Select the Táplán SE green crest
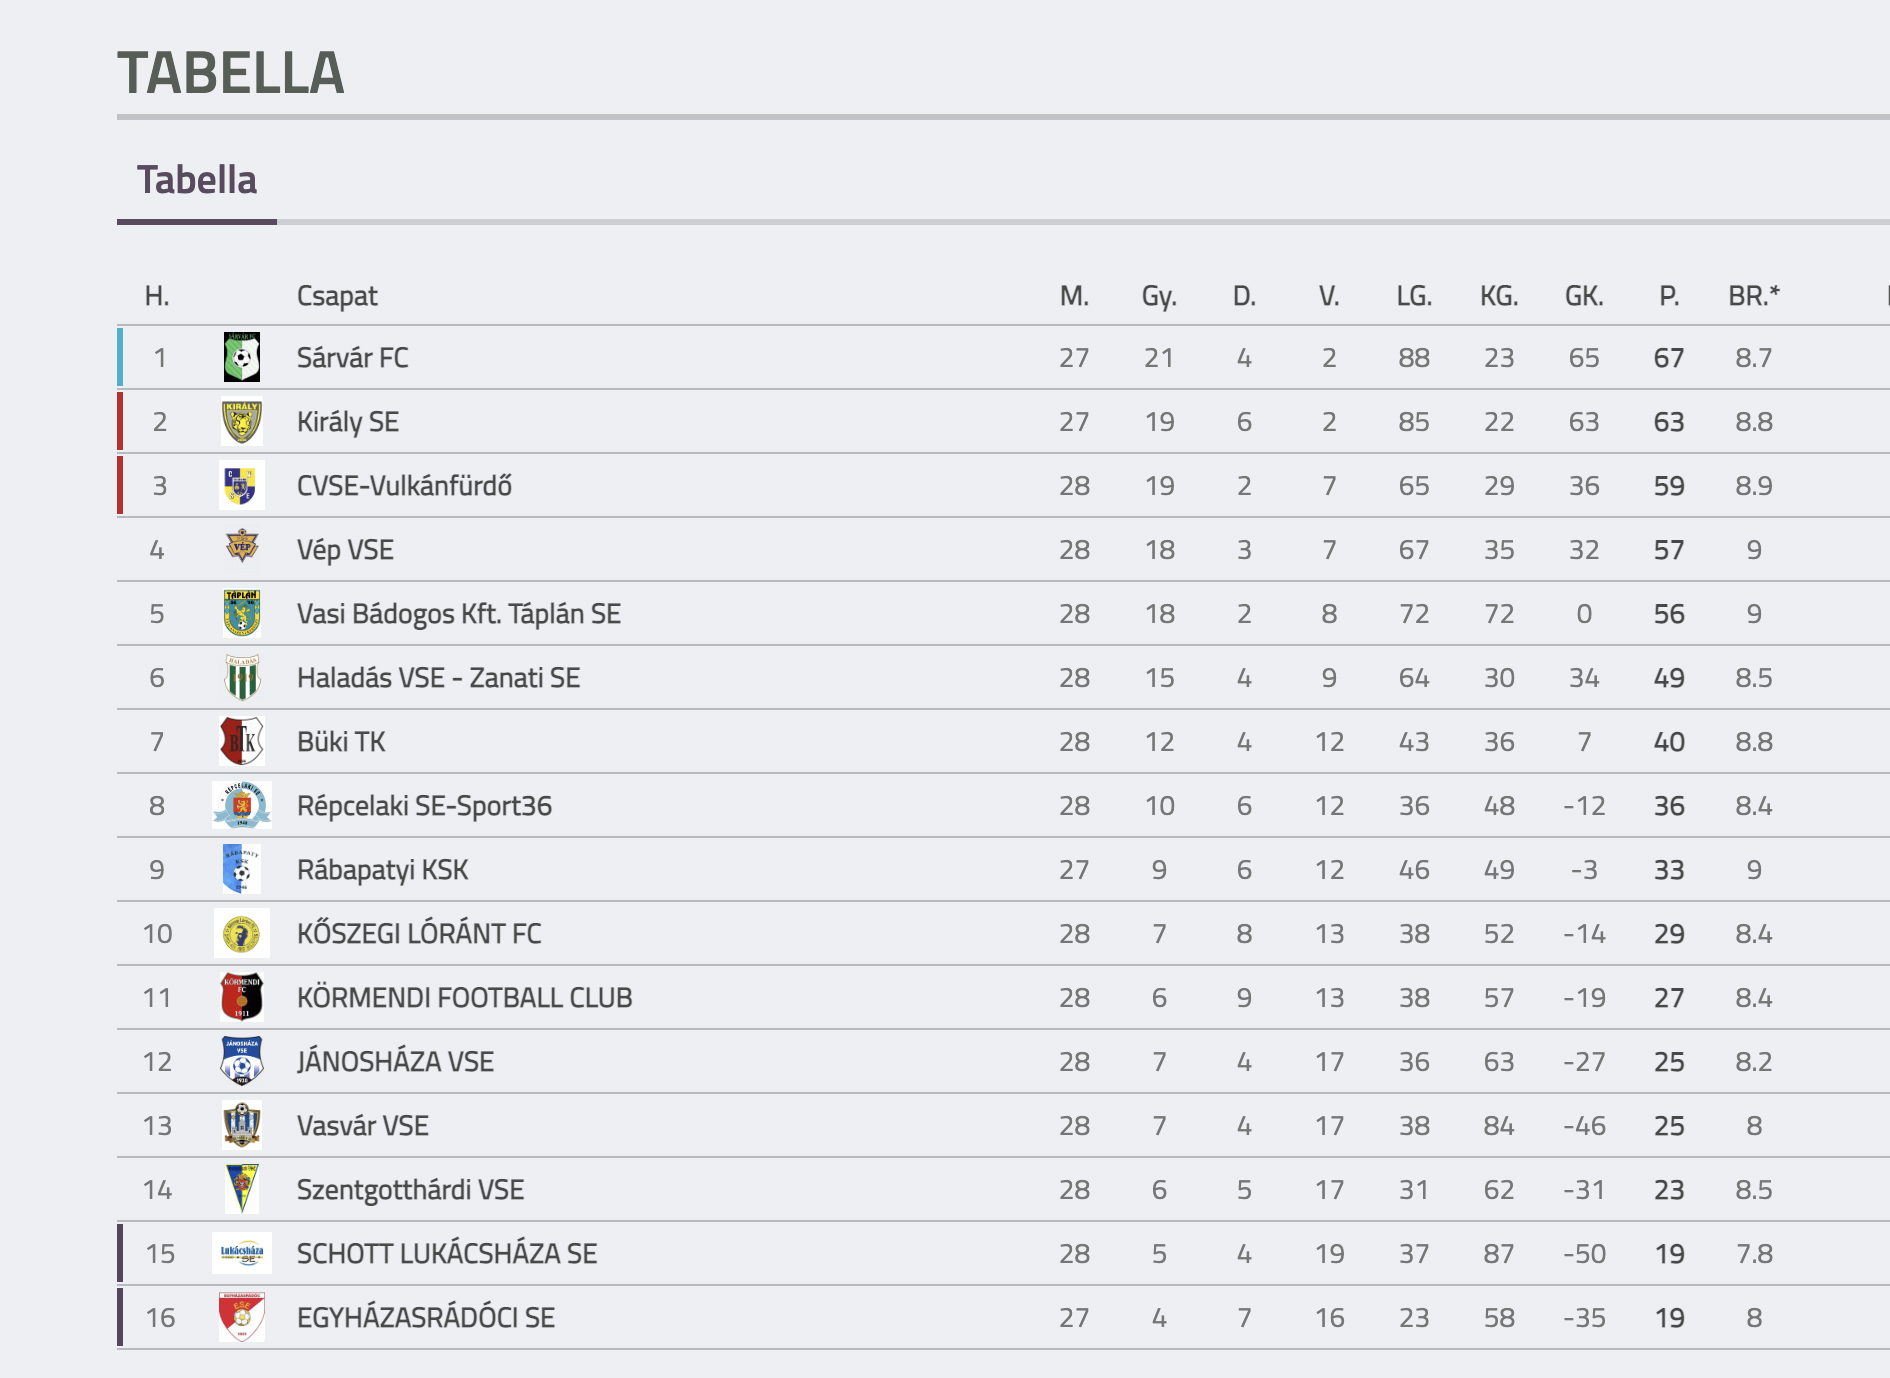The image size is (1890, 1378). [241, 613]
